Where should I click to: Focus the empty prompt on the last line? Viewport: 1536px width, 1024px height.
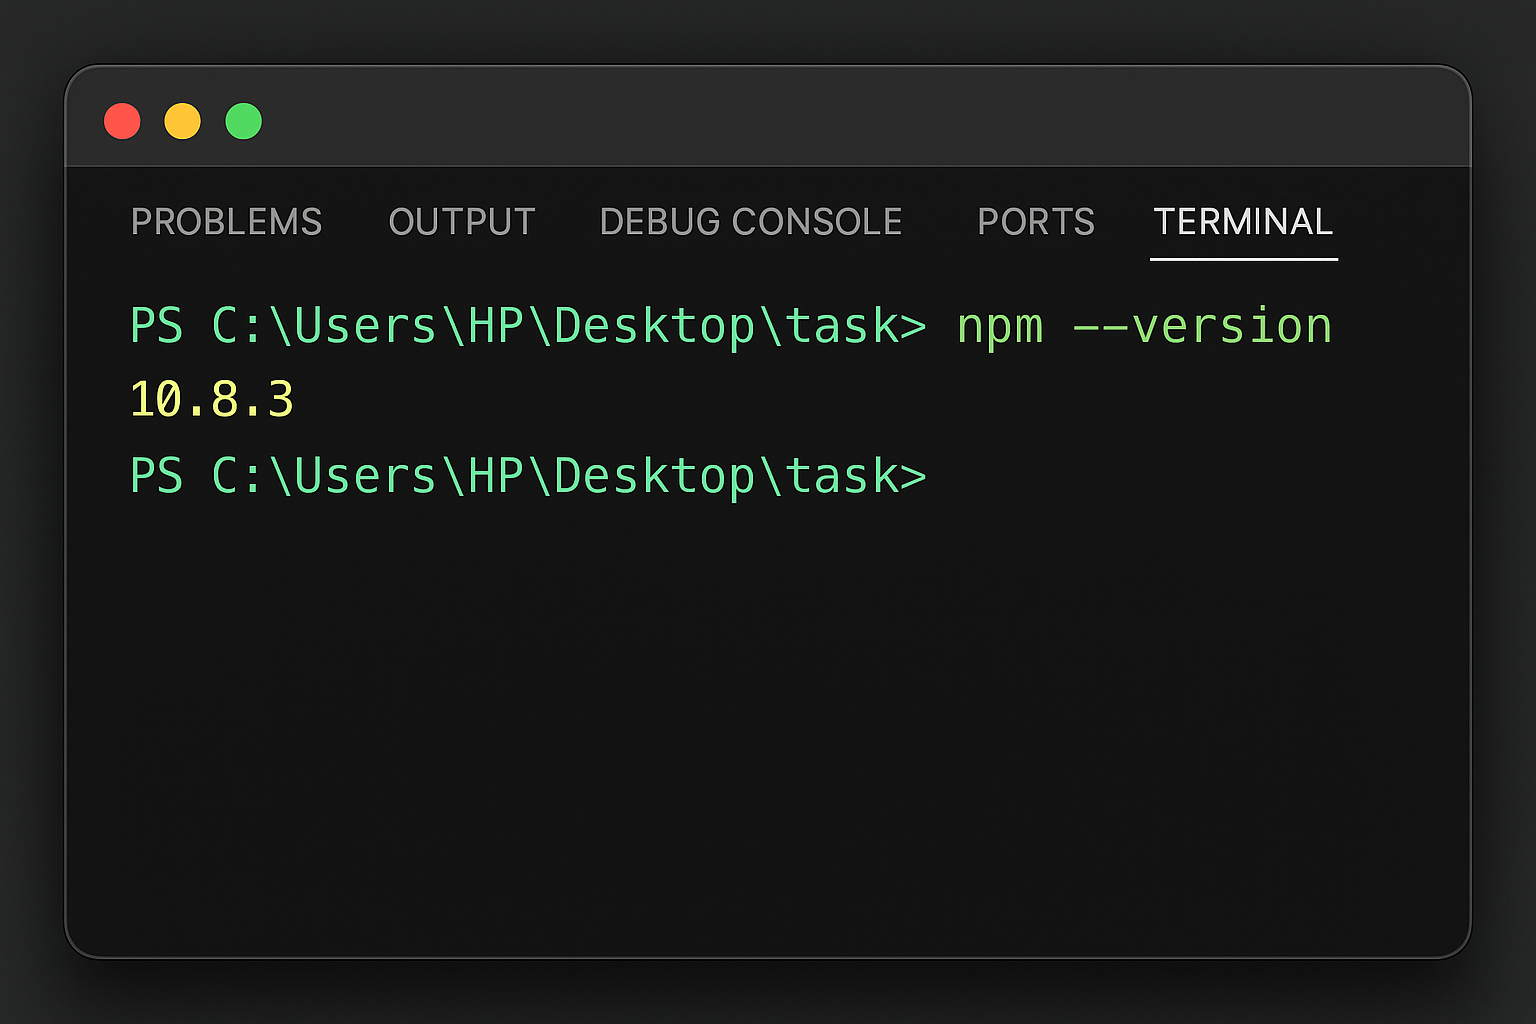point(529,476)
